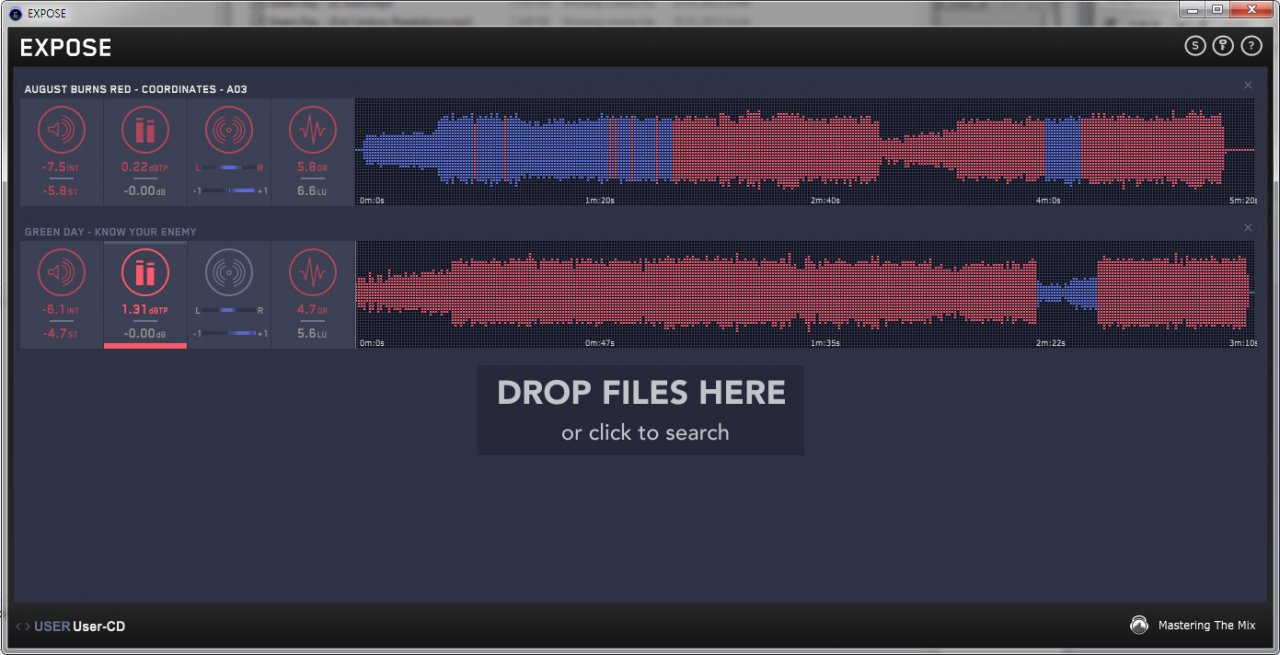Open settings via the S icon
This screenshot has height=655, width=1280.
[1195, 46]
